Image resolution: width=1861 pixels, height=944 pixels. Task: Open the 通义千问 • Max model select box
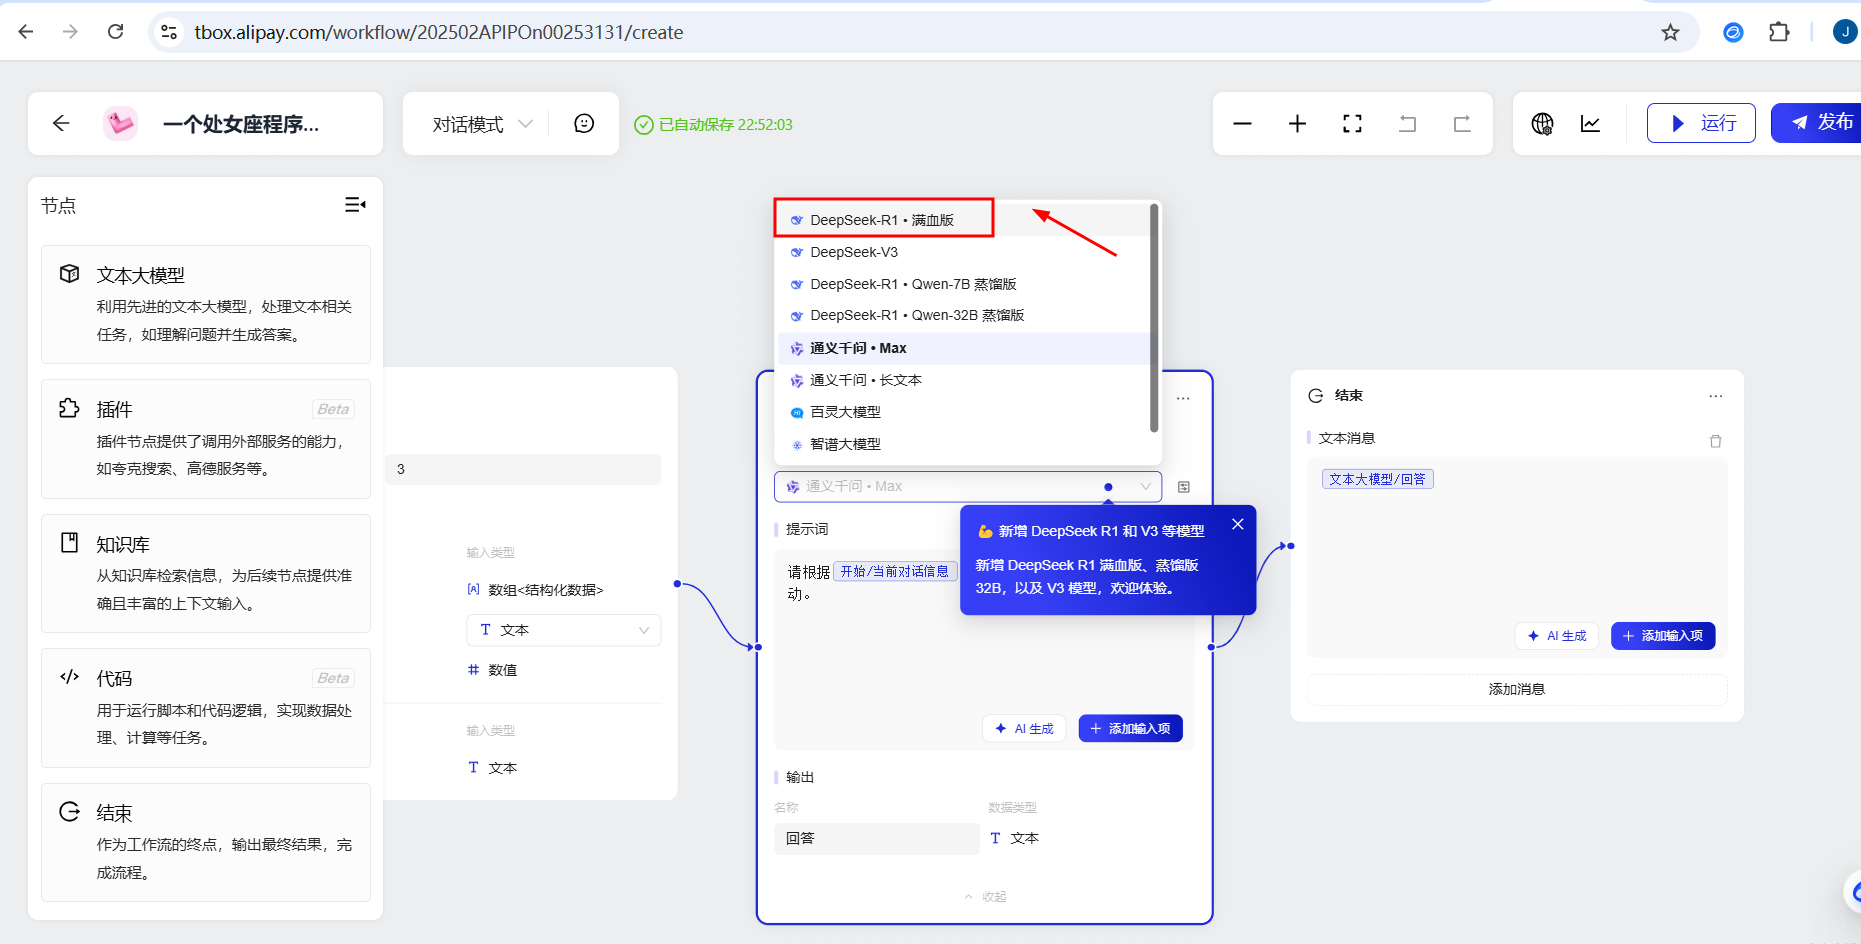[967, 486]
